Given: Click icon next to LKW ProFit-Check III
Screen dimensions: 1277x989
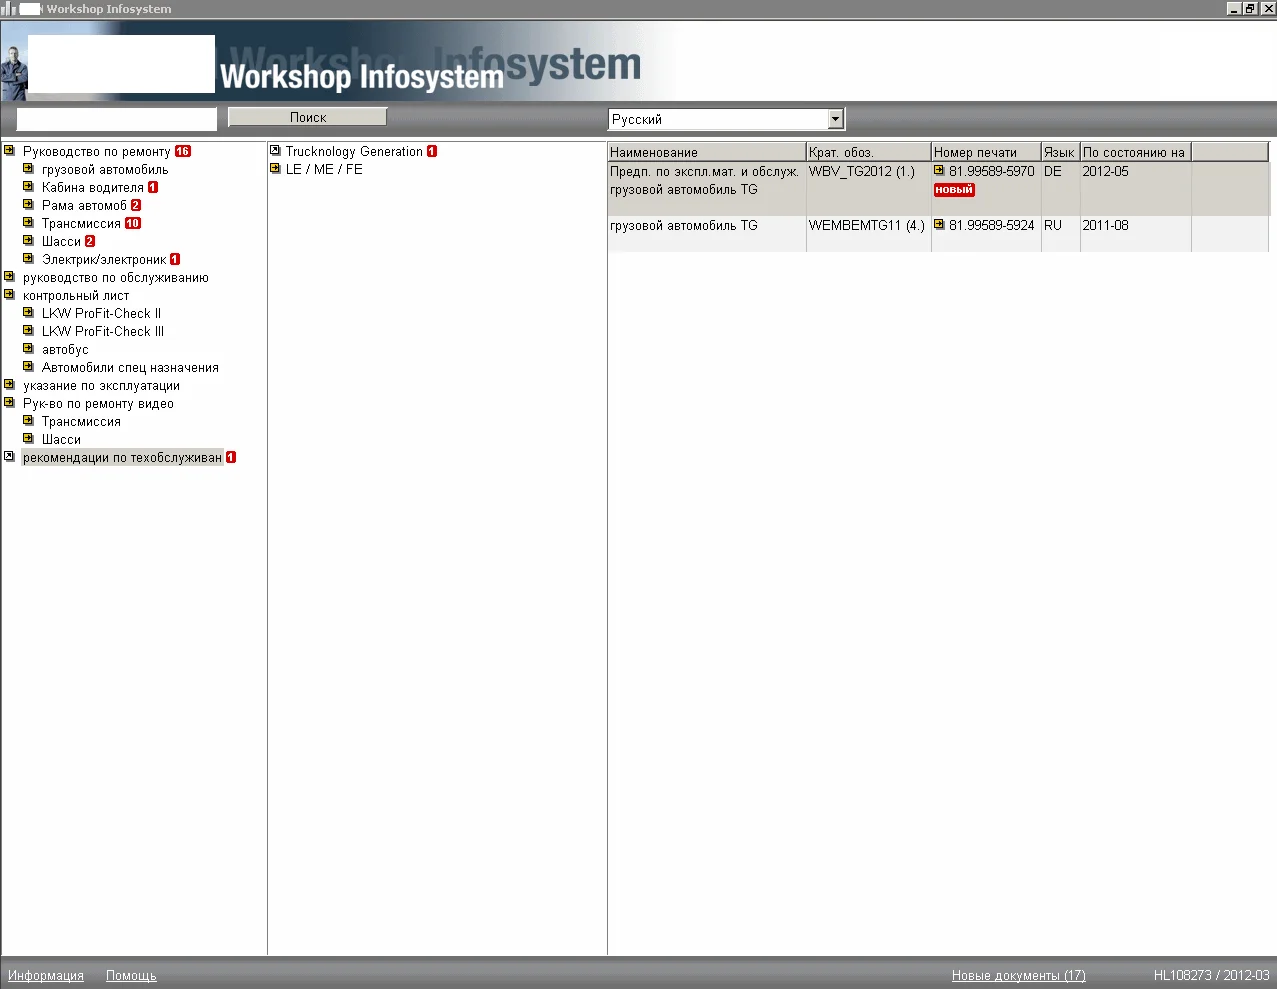Looking at the screenshot, I should click(x=29, y=331).
